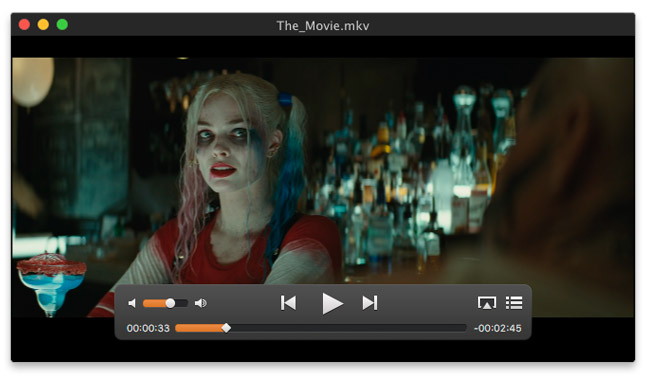650x383 pixels.
Task: Seek to the middle of the progress bar
Action: click(x=321, y=328)
